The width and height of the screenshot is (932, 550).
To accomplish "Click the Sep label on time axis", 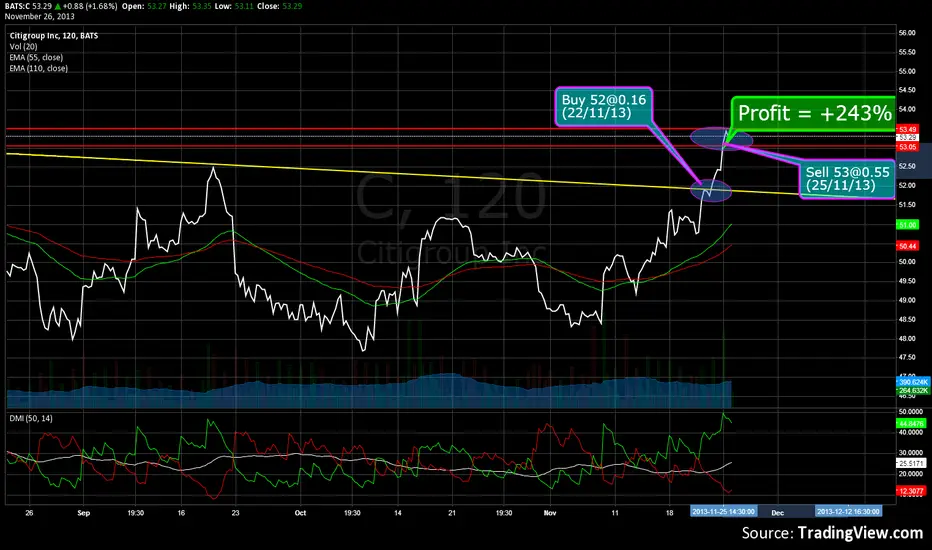I will pyautogui.click(x=83, y=513).
